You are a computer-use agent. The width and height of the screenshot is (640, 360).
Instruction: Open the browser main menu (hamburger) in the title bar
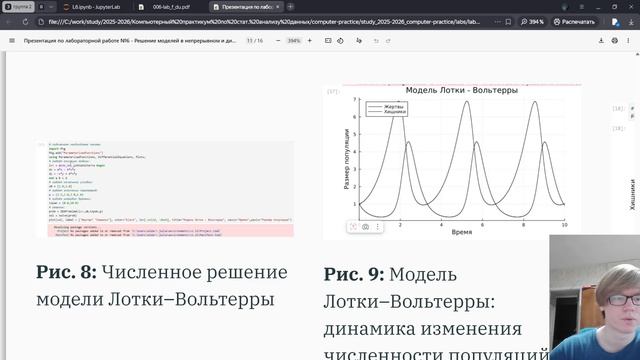click(582, 7)
